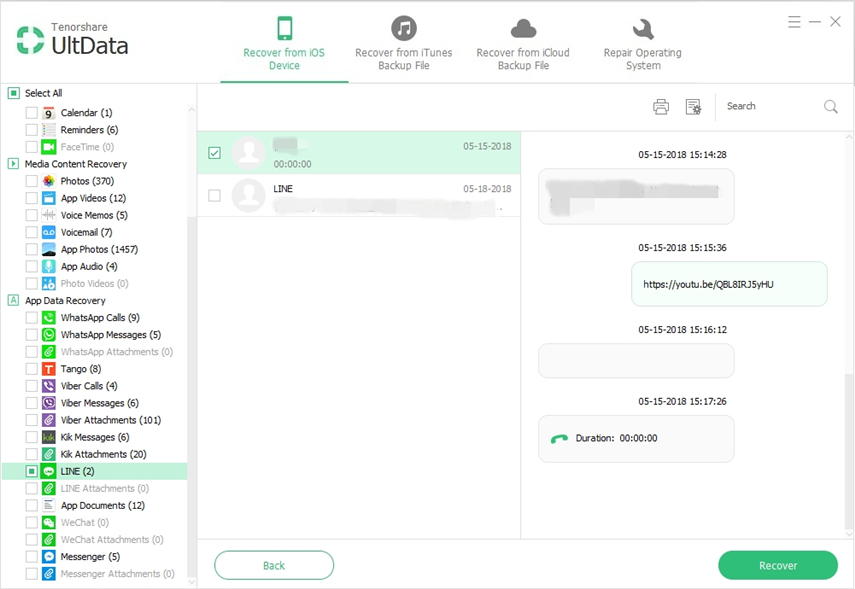Open Viber Attachments (101) category

pos(111,420)
